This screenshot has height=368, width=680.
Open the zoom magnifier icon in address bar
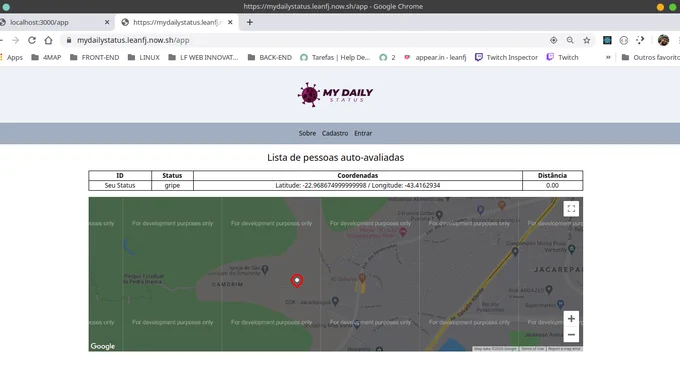[x=570, y=40]
